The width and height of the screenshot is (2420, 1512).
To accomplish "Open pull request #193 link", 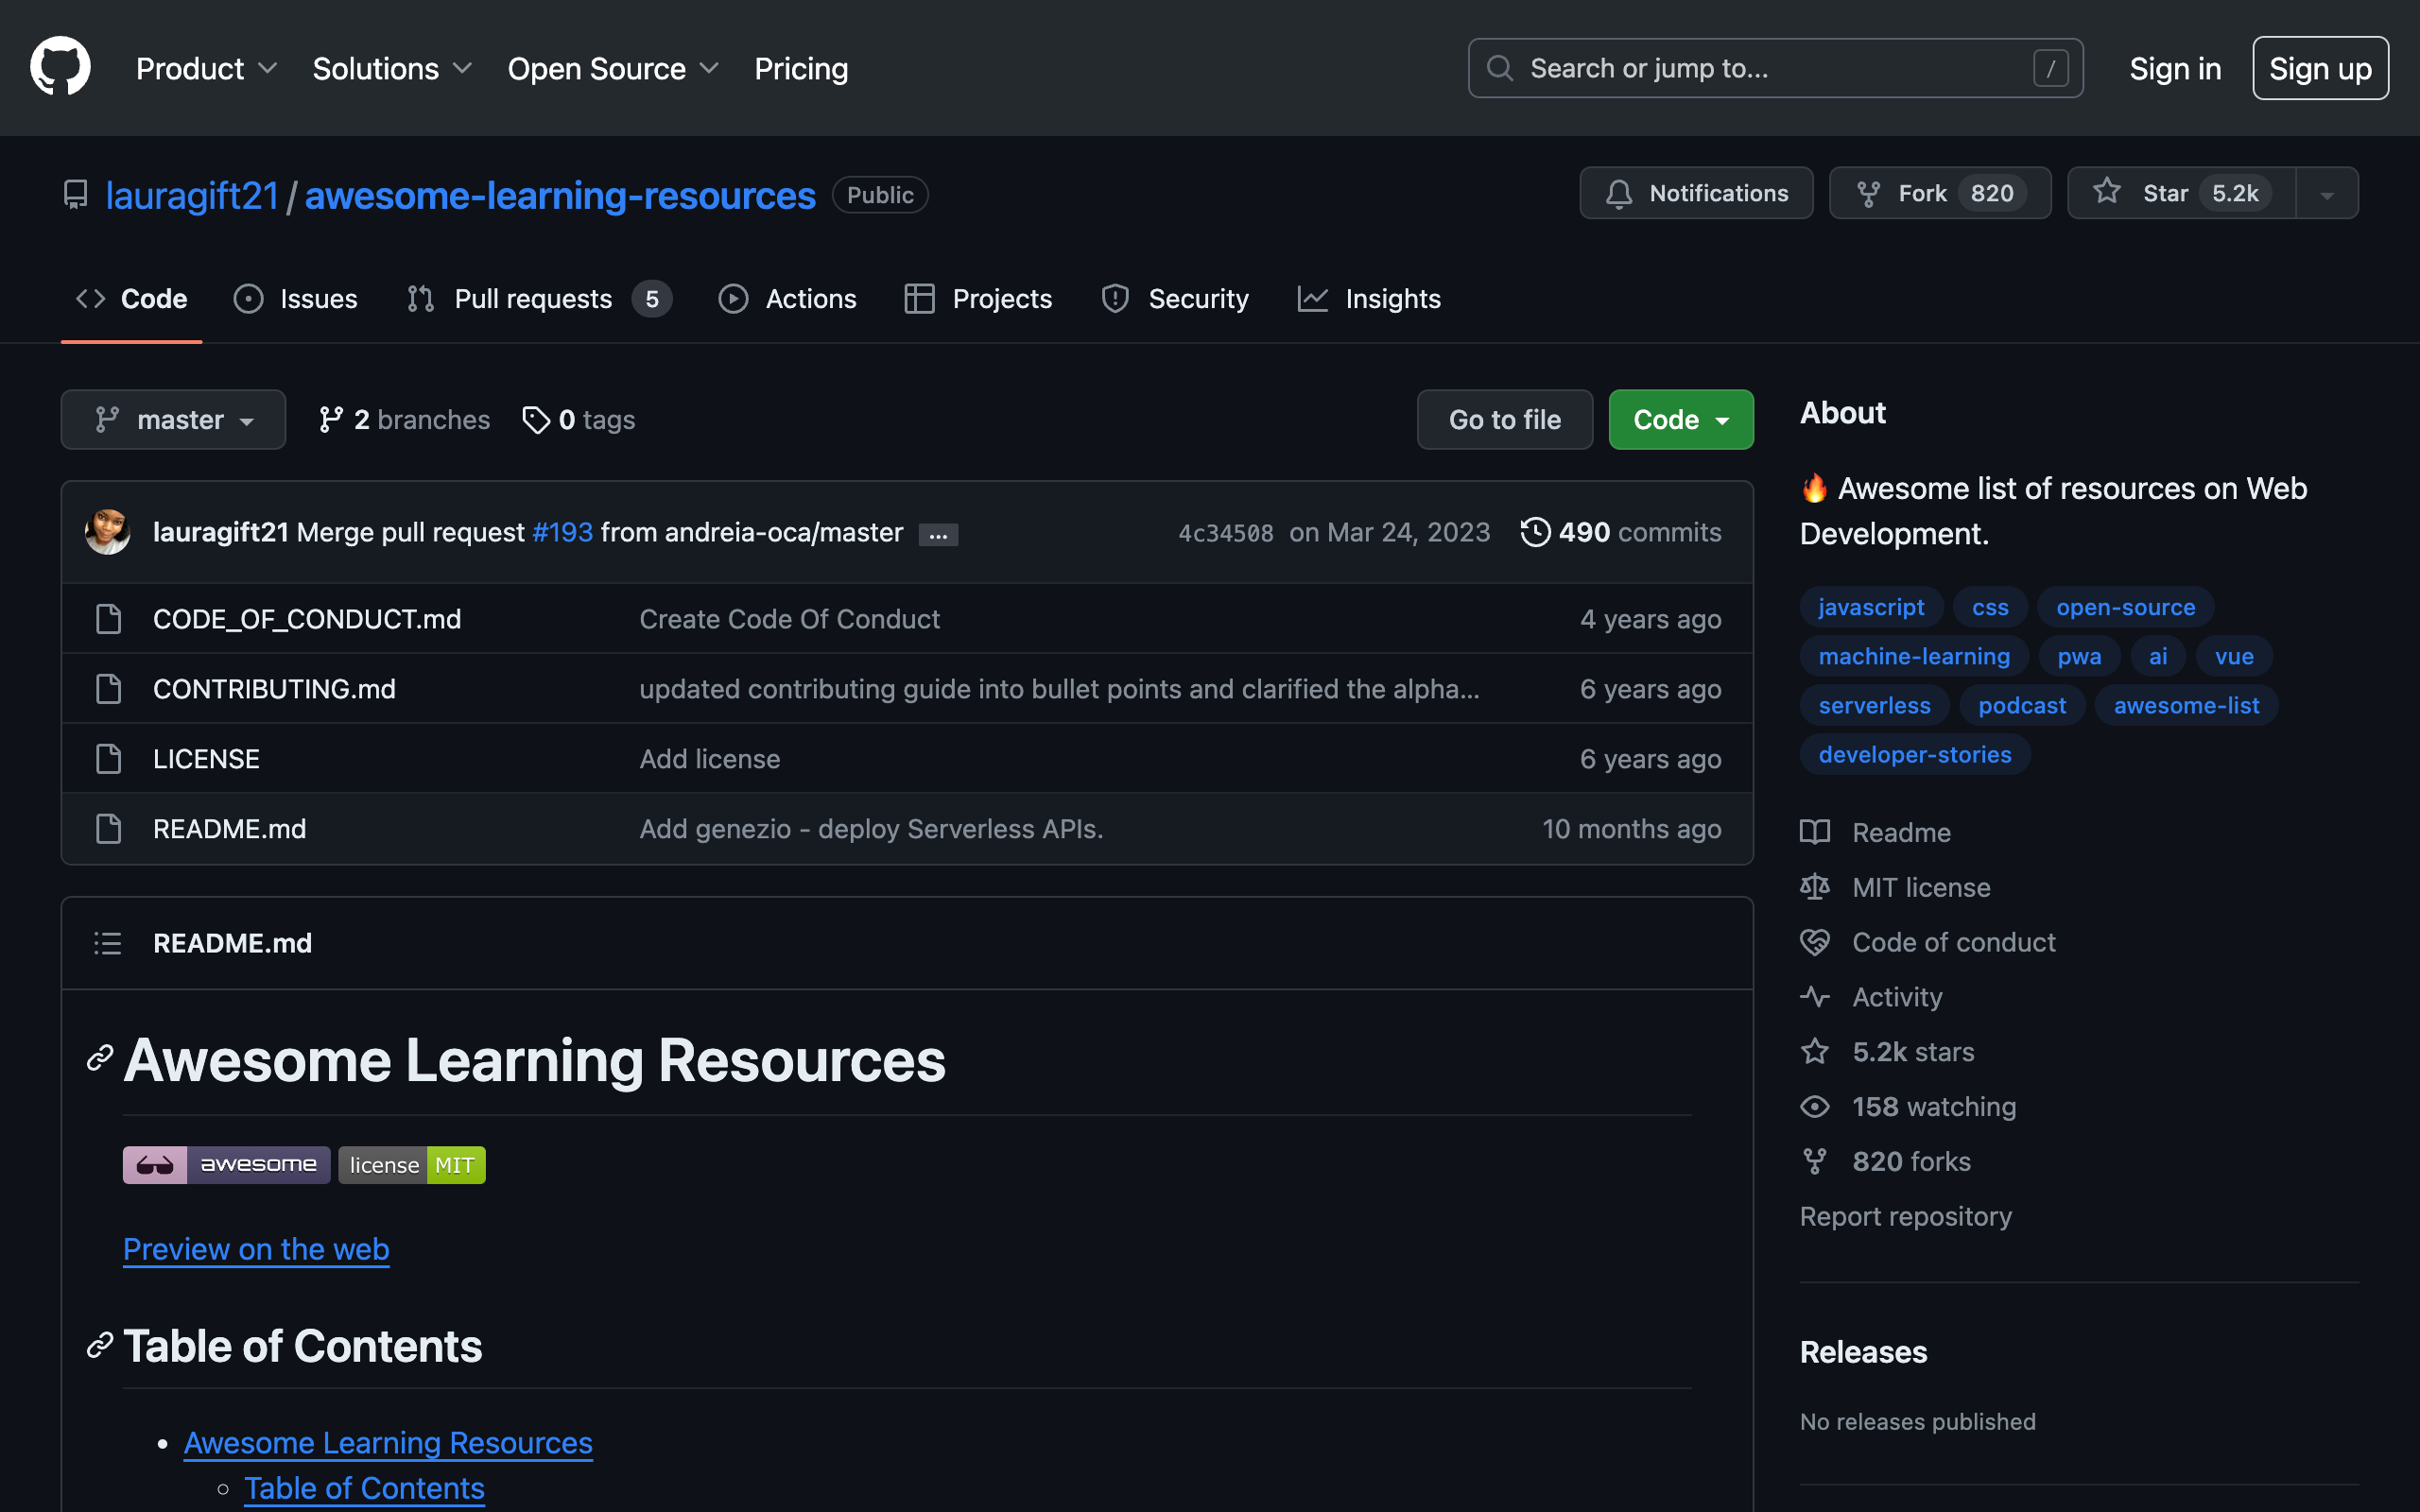I will tap(563, 532).
